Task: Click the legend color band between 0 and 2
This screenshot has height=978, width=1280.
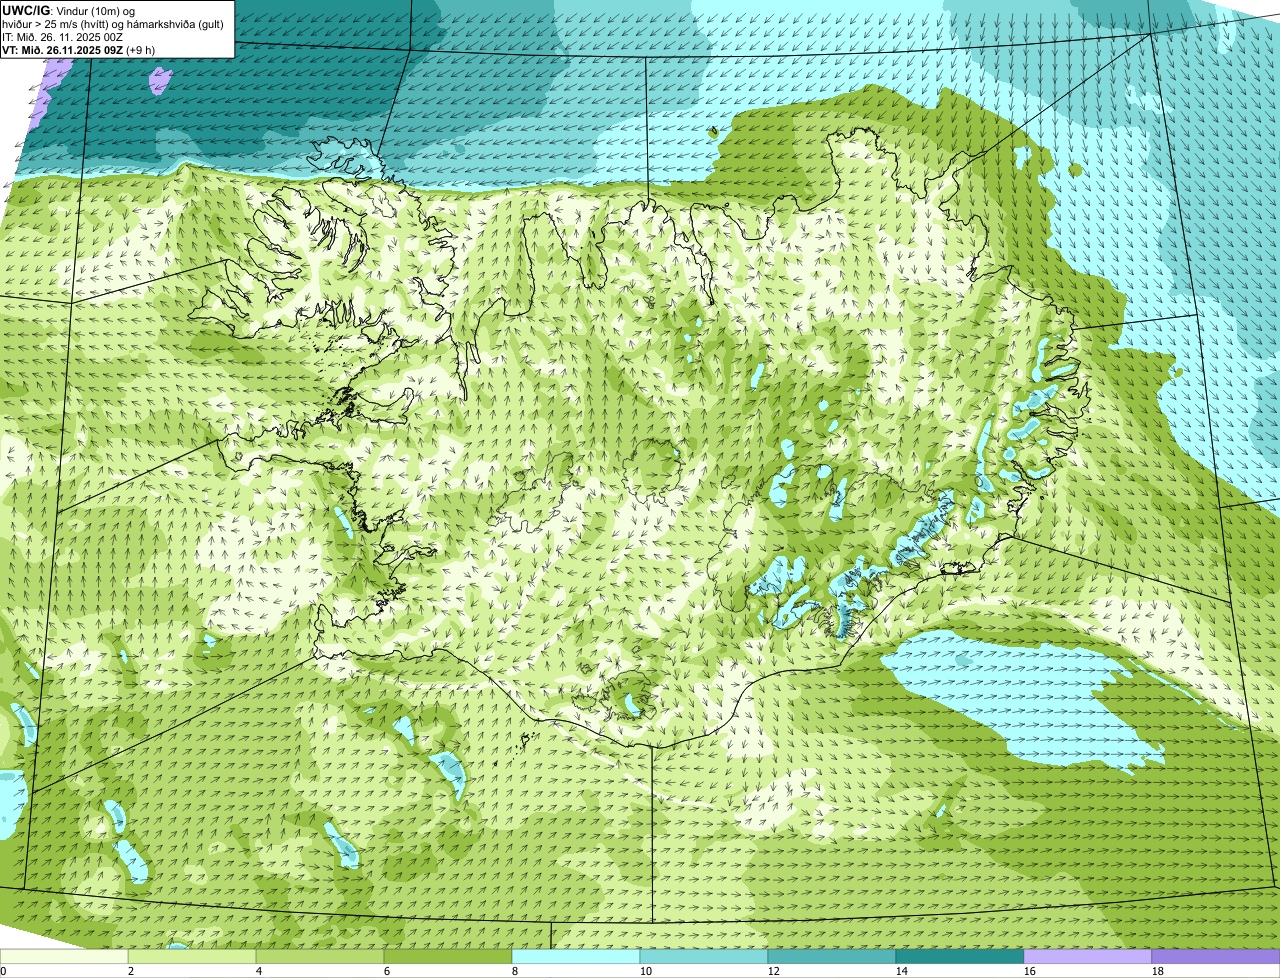Action: pos(64,957)
